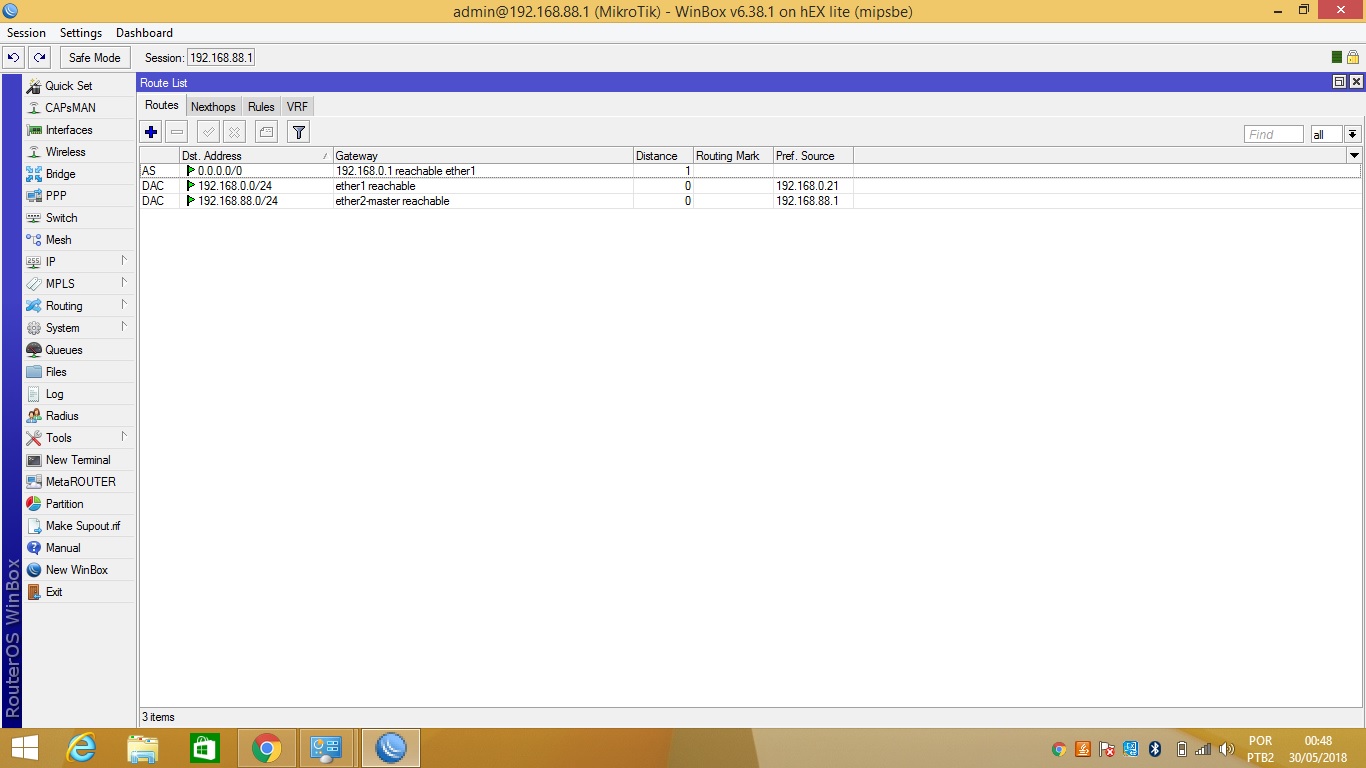This screenshot has height=768, width=1366.
Task: Open File Explorer from taskbar
Action: 143,748
